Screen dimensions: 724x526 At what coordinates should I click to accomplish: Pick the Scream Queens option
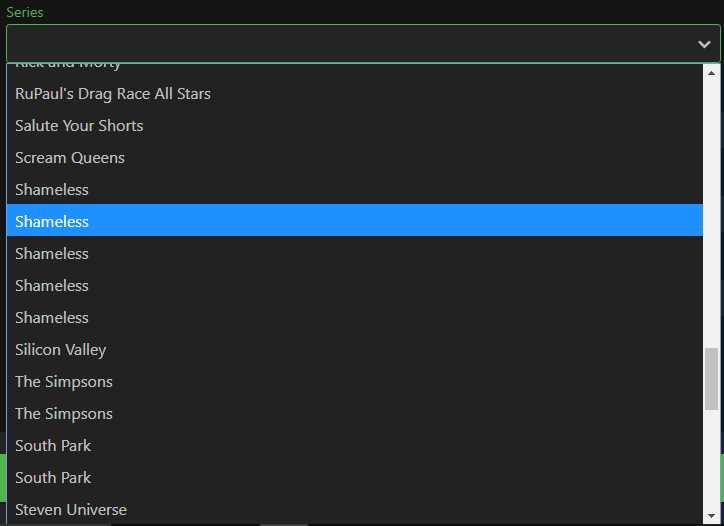(x=70, y=158)
